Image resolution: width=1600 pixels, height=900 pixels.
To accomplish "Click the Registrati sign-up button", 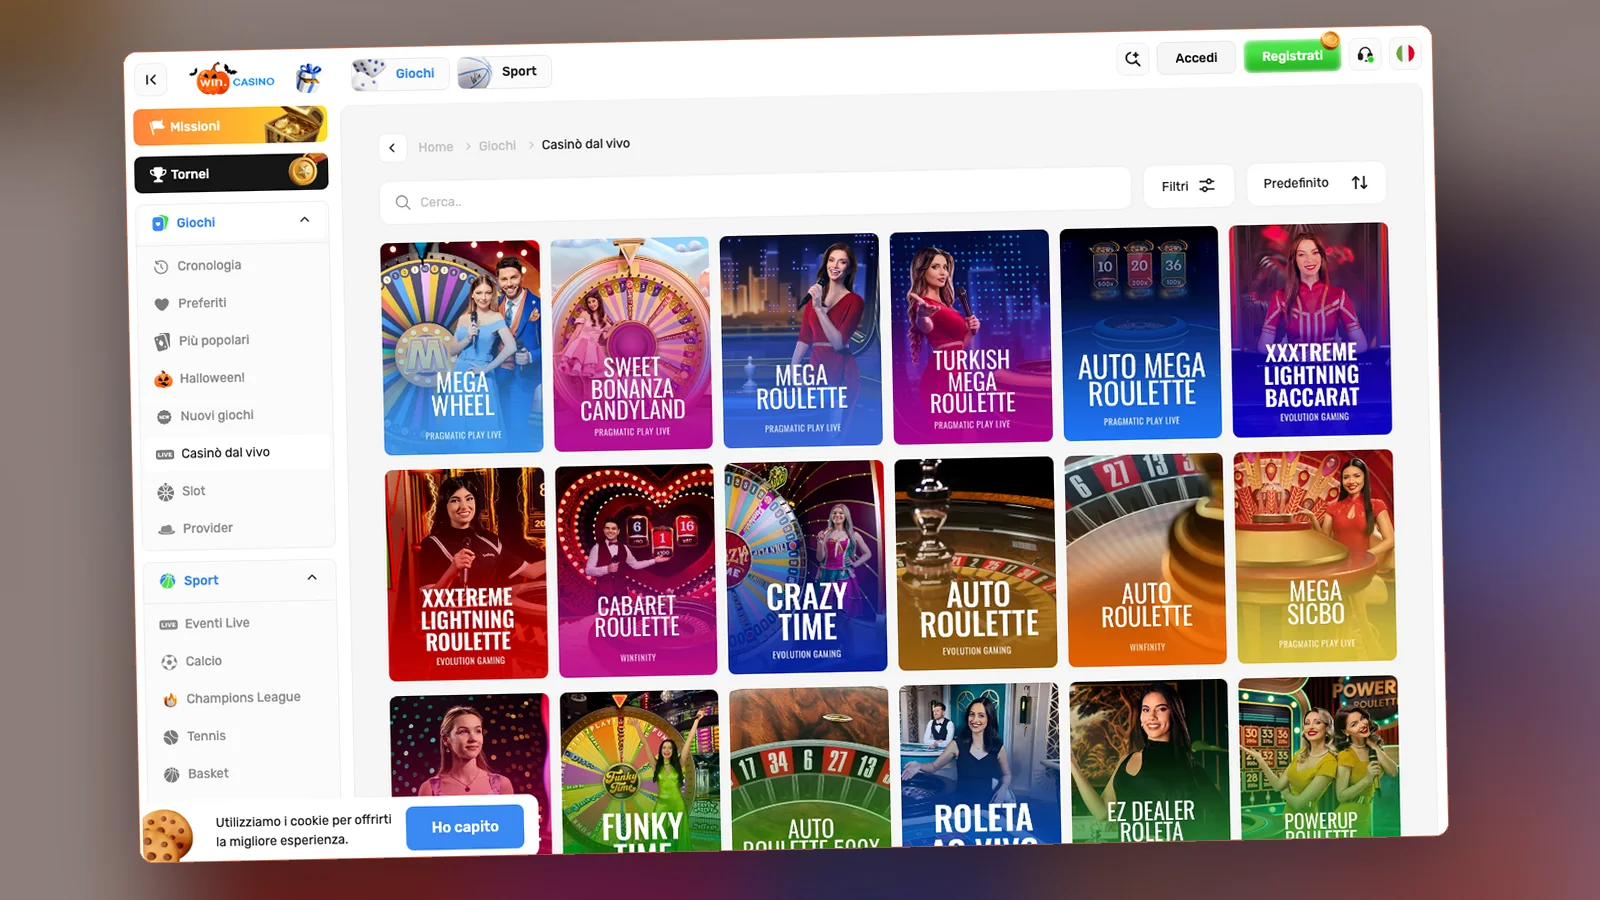I will pos(1292,56).
